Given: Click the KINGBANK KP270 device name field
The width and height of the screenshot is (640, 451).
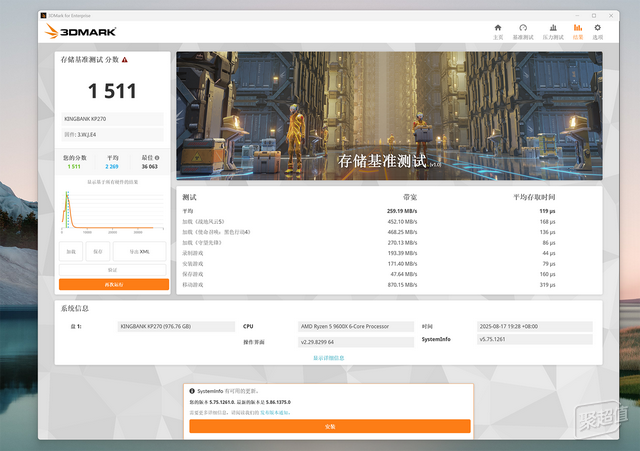Looking at the screenshot, I should [x=113, y=119].
